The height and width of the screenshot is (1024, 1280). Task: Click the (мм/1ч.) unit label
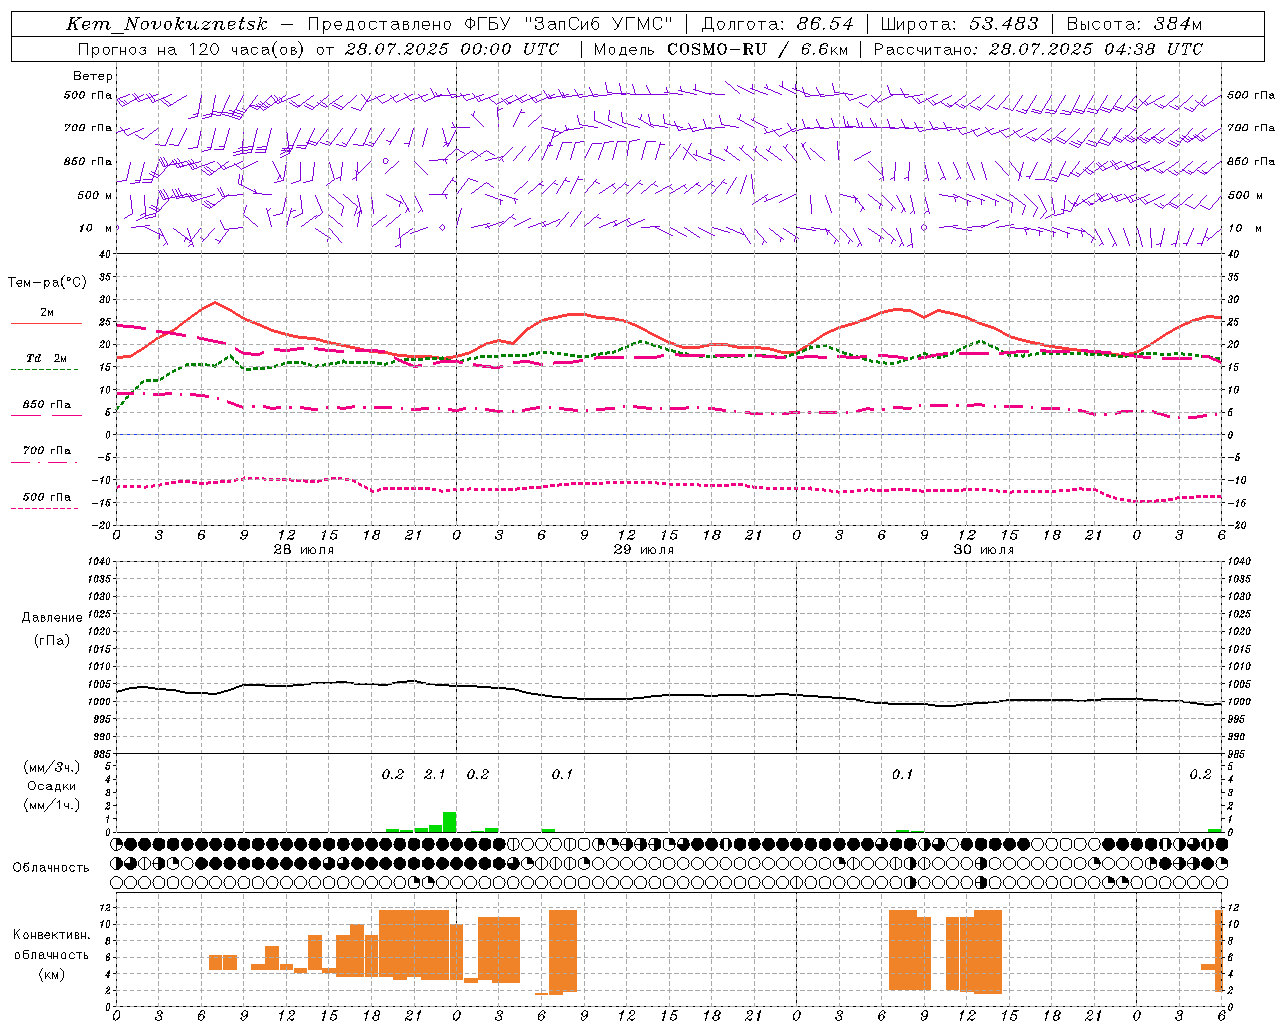(x=52, y=805)
